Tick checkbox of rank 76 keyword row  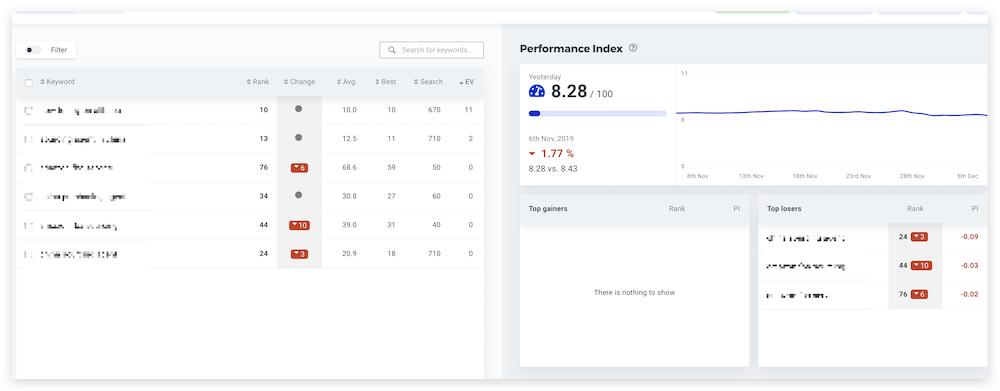pos(28,168)
